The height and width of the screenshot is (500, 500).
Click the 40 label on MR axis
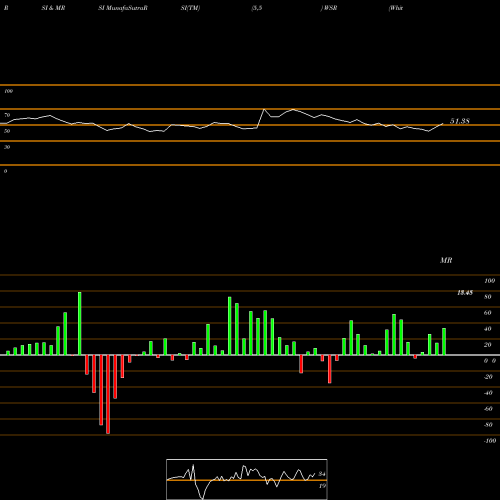coord(488,329)
